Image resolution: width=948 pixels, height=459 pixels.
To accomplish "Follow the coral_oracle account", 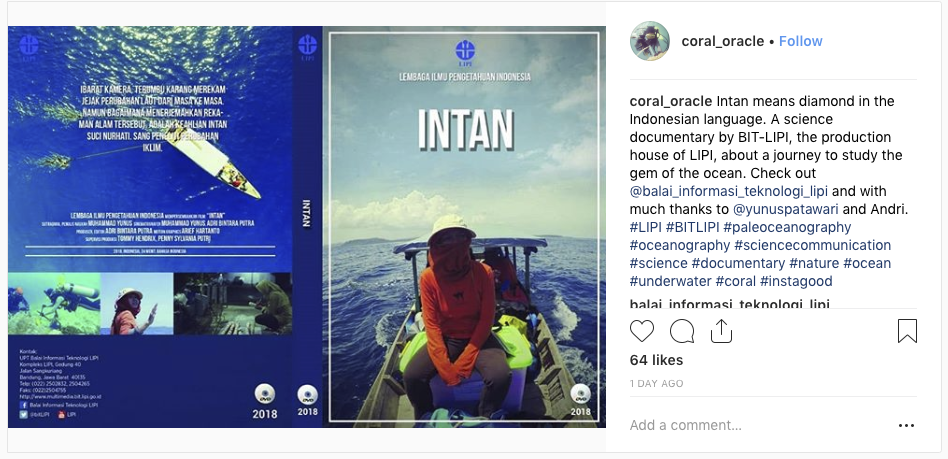I will [x=800, y=41].
